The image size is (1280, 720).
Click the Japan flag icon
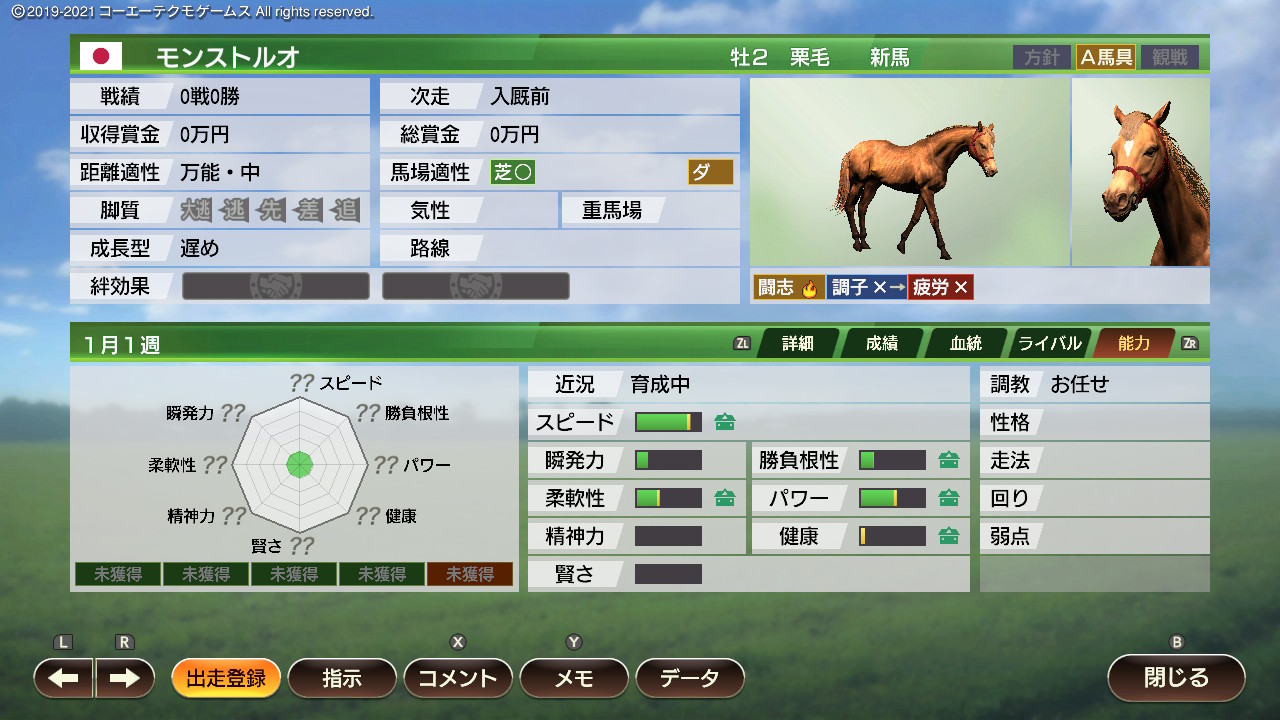click(101, 57)
